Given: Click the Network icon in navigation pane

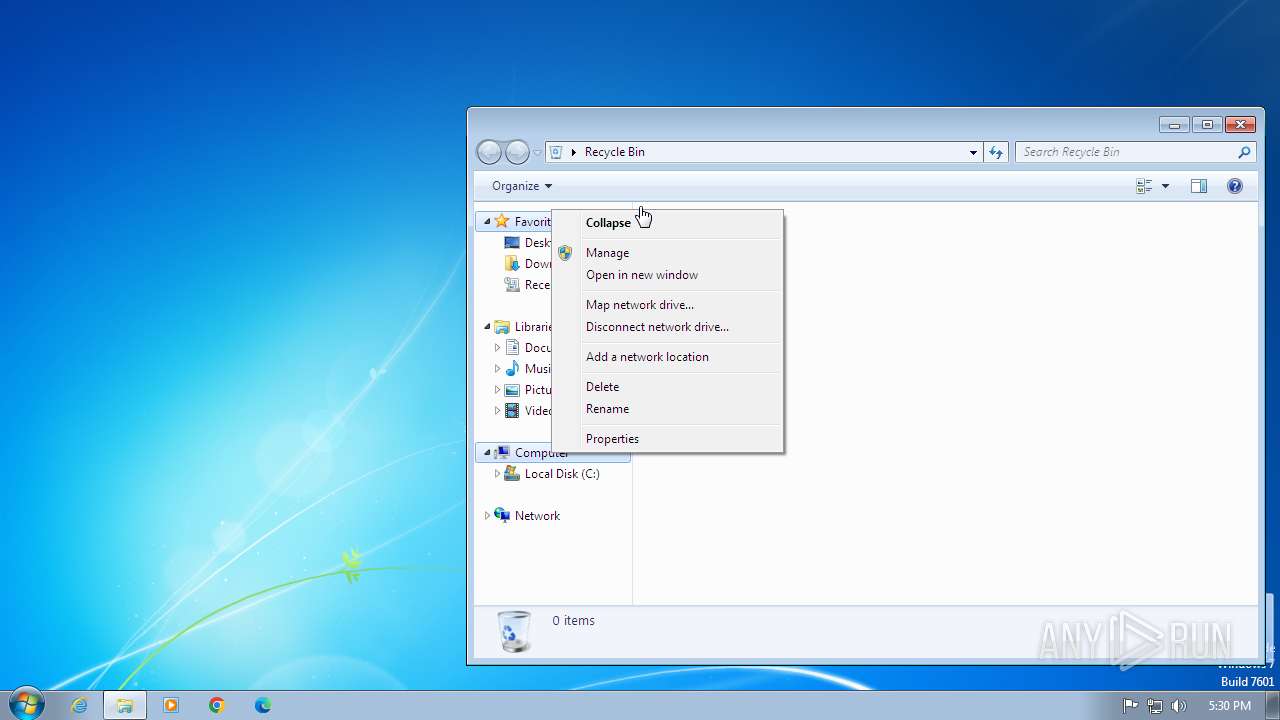Looking at the screenshot, I should click(502, 515).
